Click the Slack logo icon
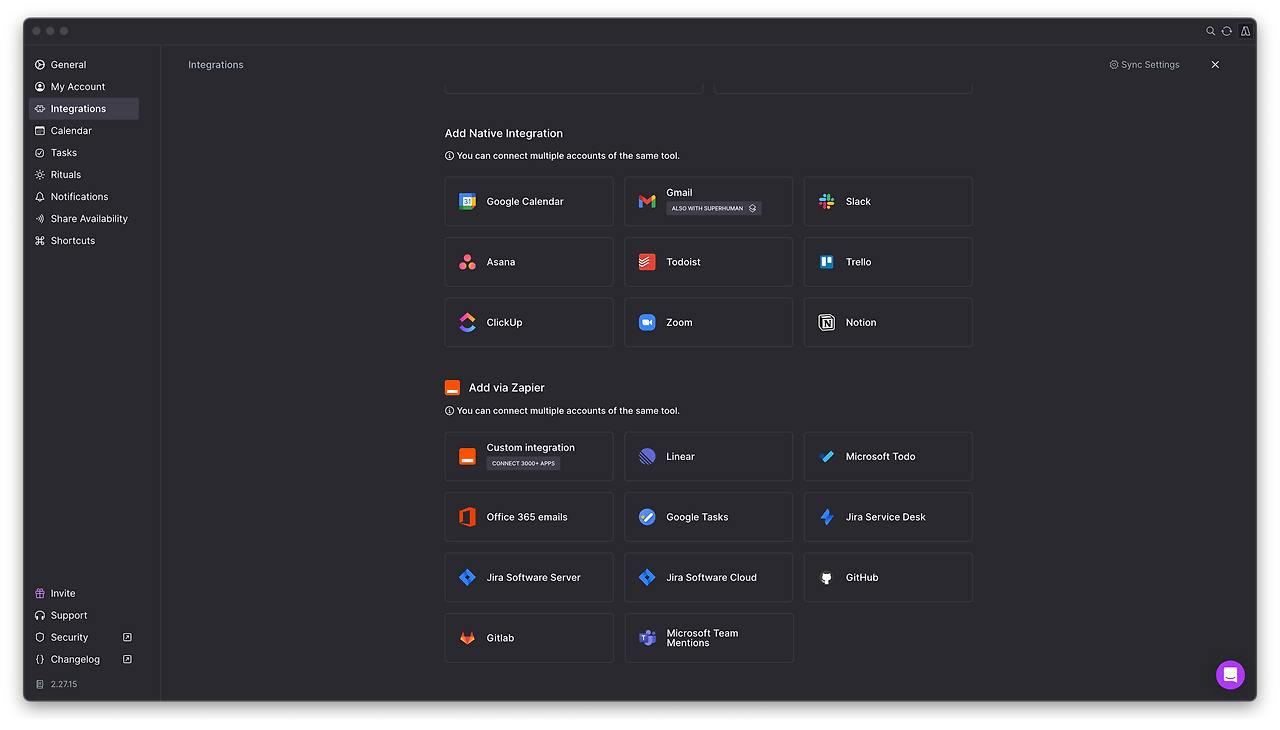The width and height of the screenshot is (1280, 730). point(827,202)
